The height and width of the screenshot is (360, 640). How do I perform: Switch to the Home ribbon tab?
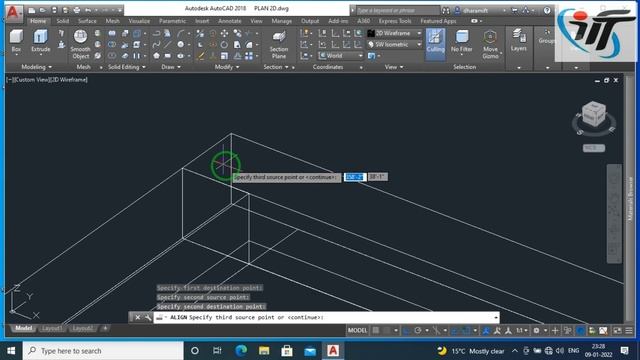click(x=38, y=21)
